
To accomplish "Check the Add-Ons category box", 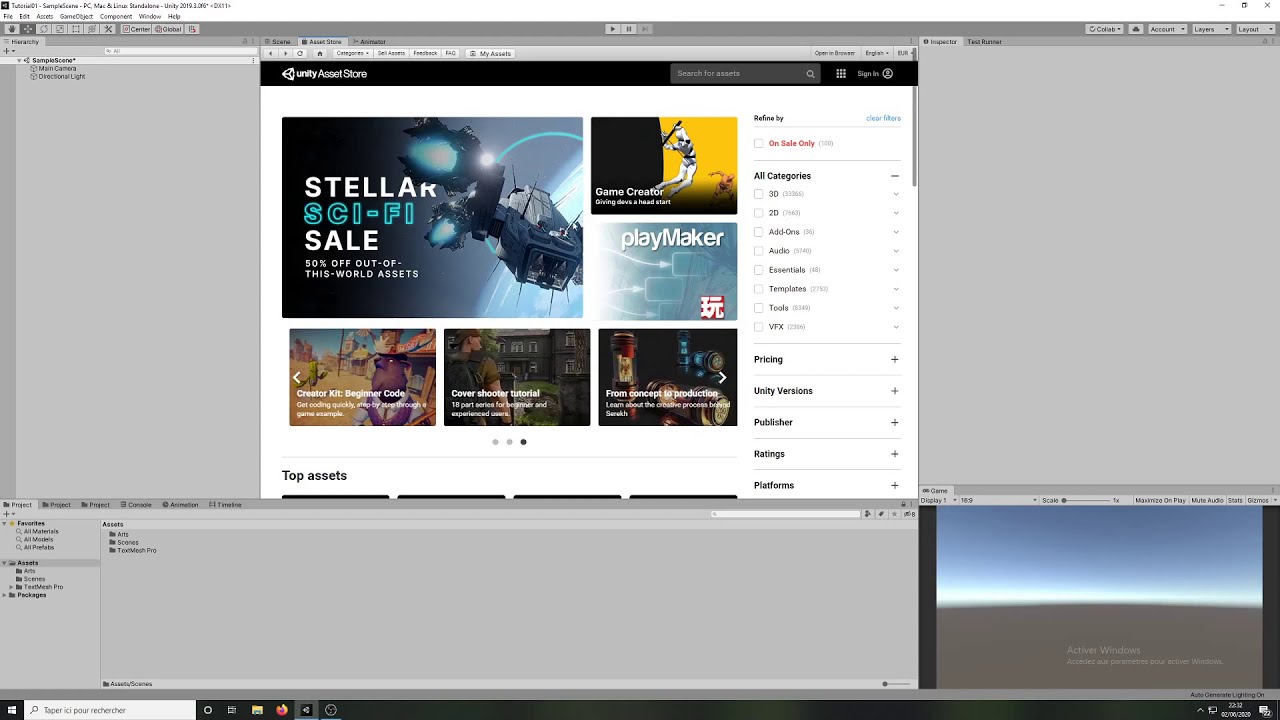I will point(759,232).
